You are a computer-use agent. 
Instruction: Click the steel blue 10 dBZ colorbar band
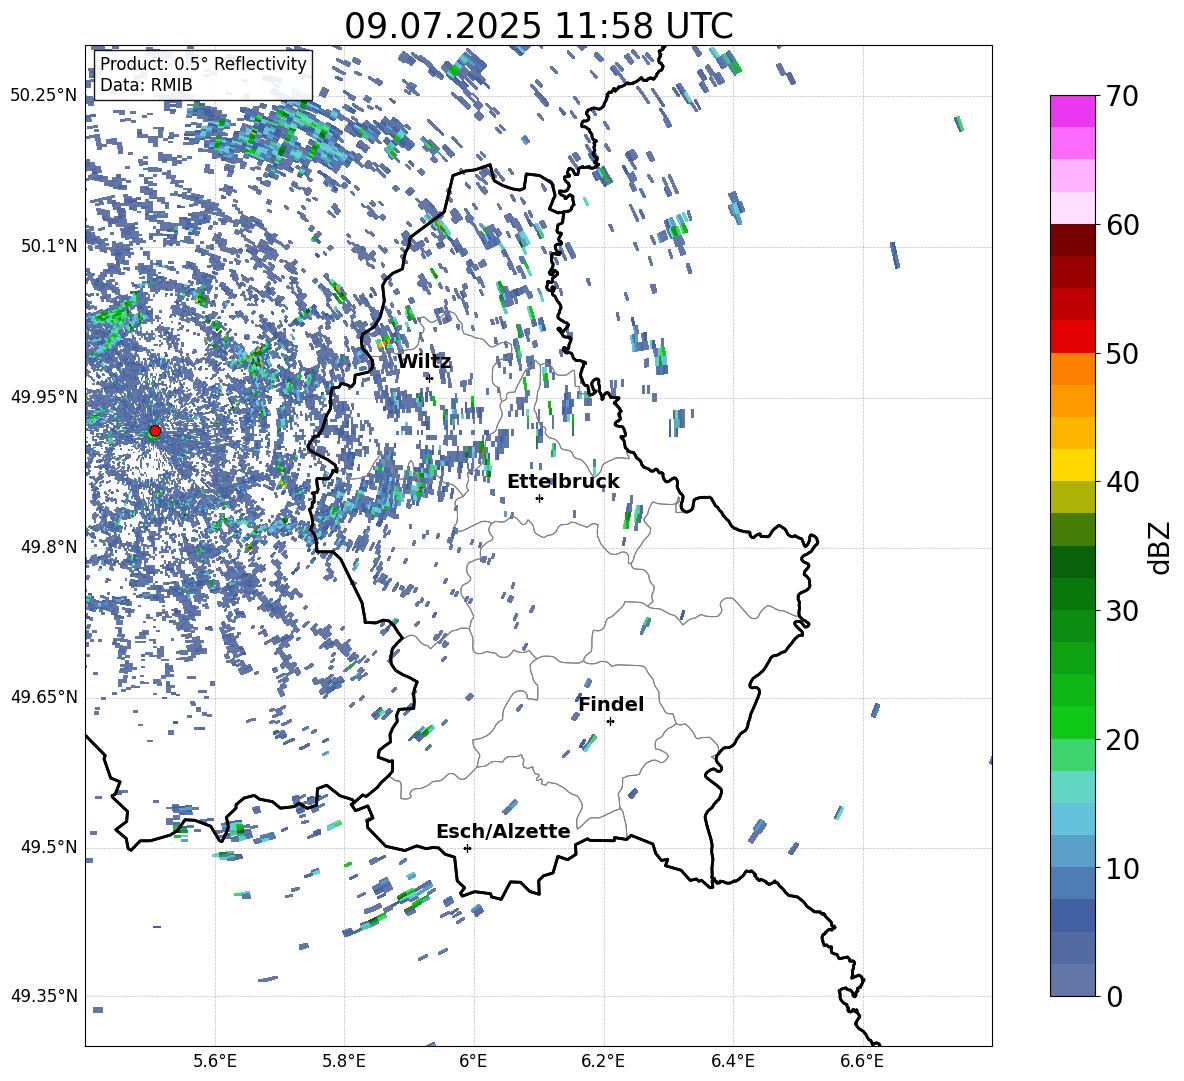click(1073, 851)
